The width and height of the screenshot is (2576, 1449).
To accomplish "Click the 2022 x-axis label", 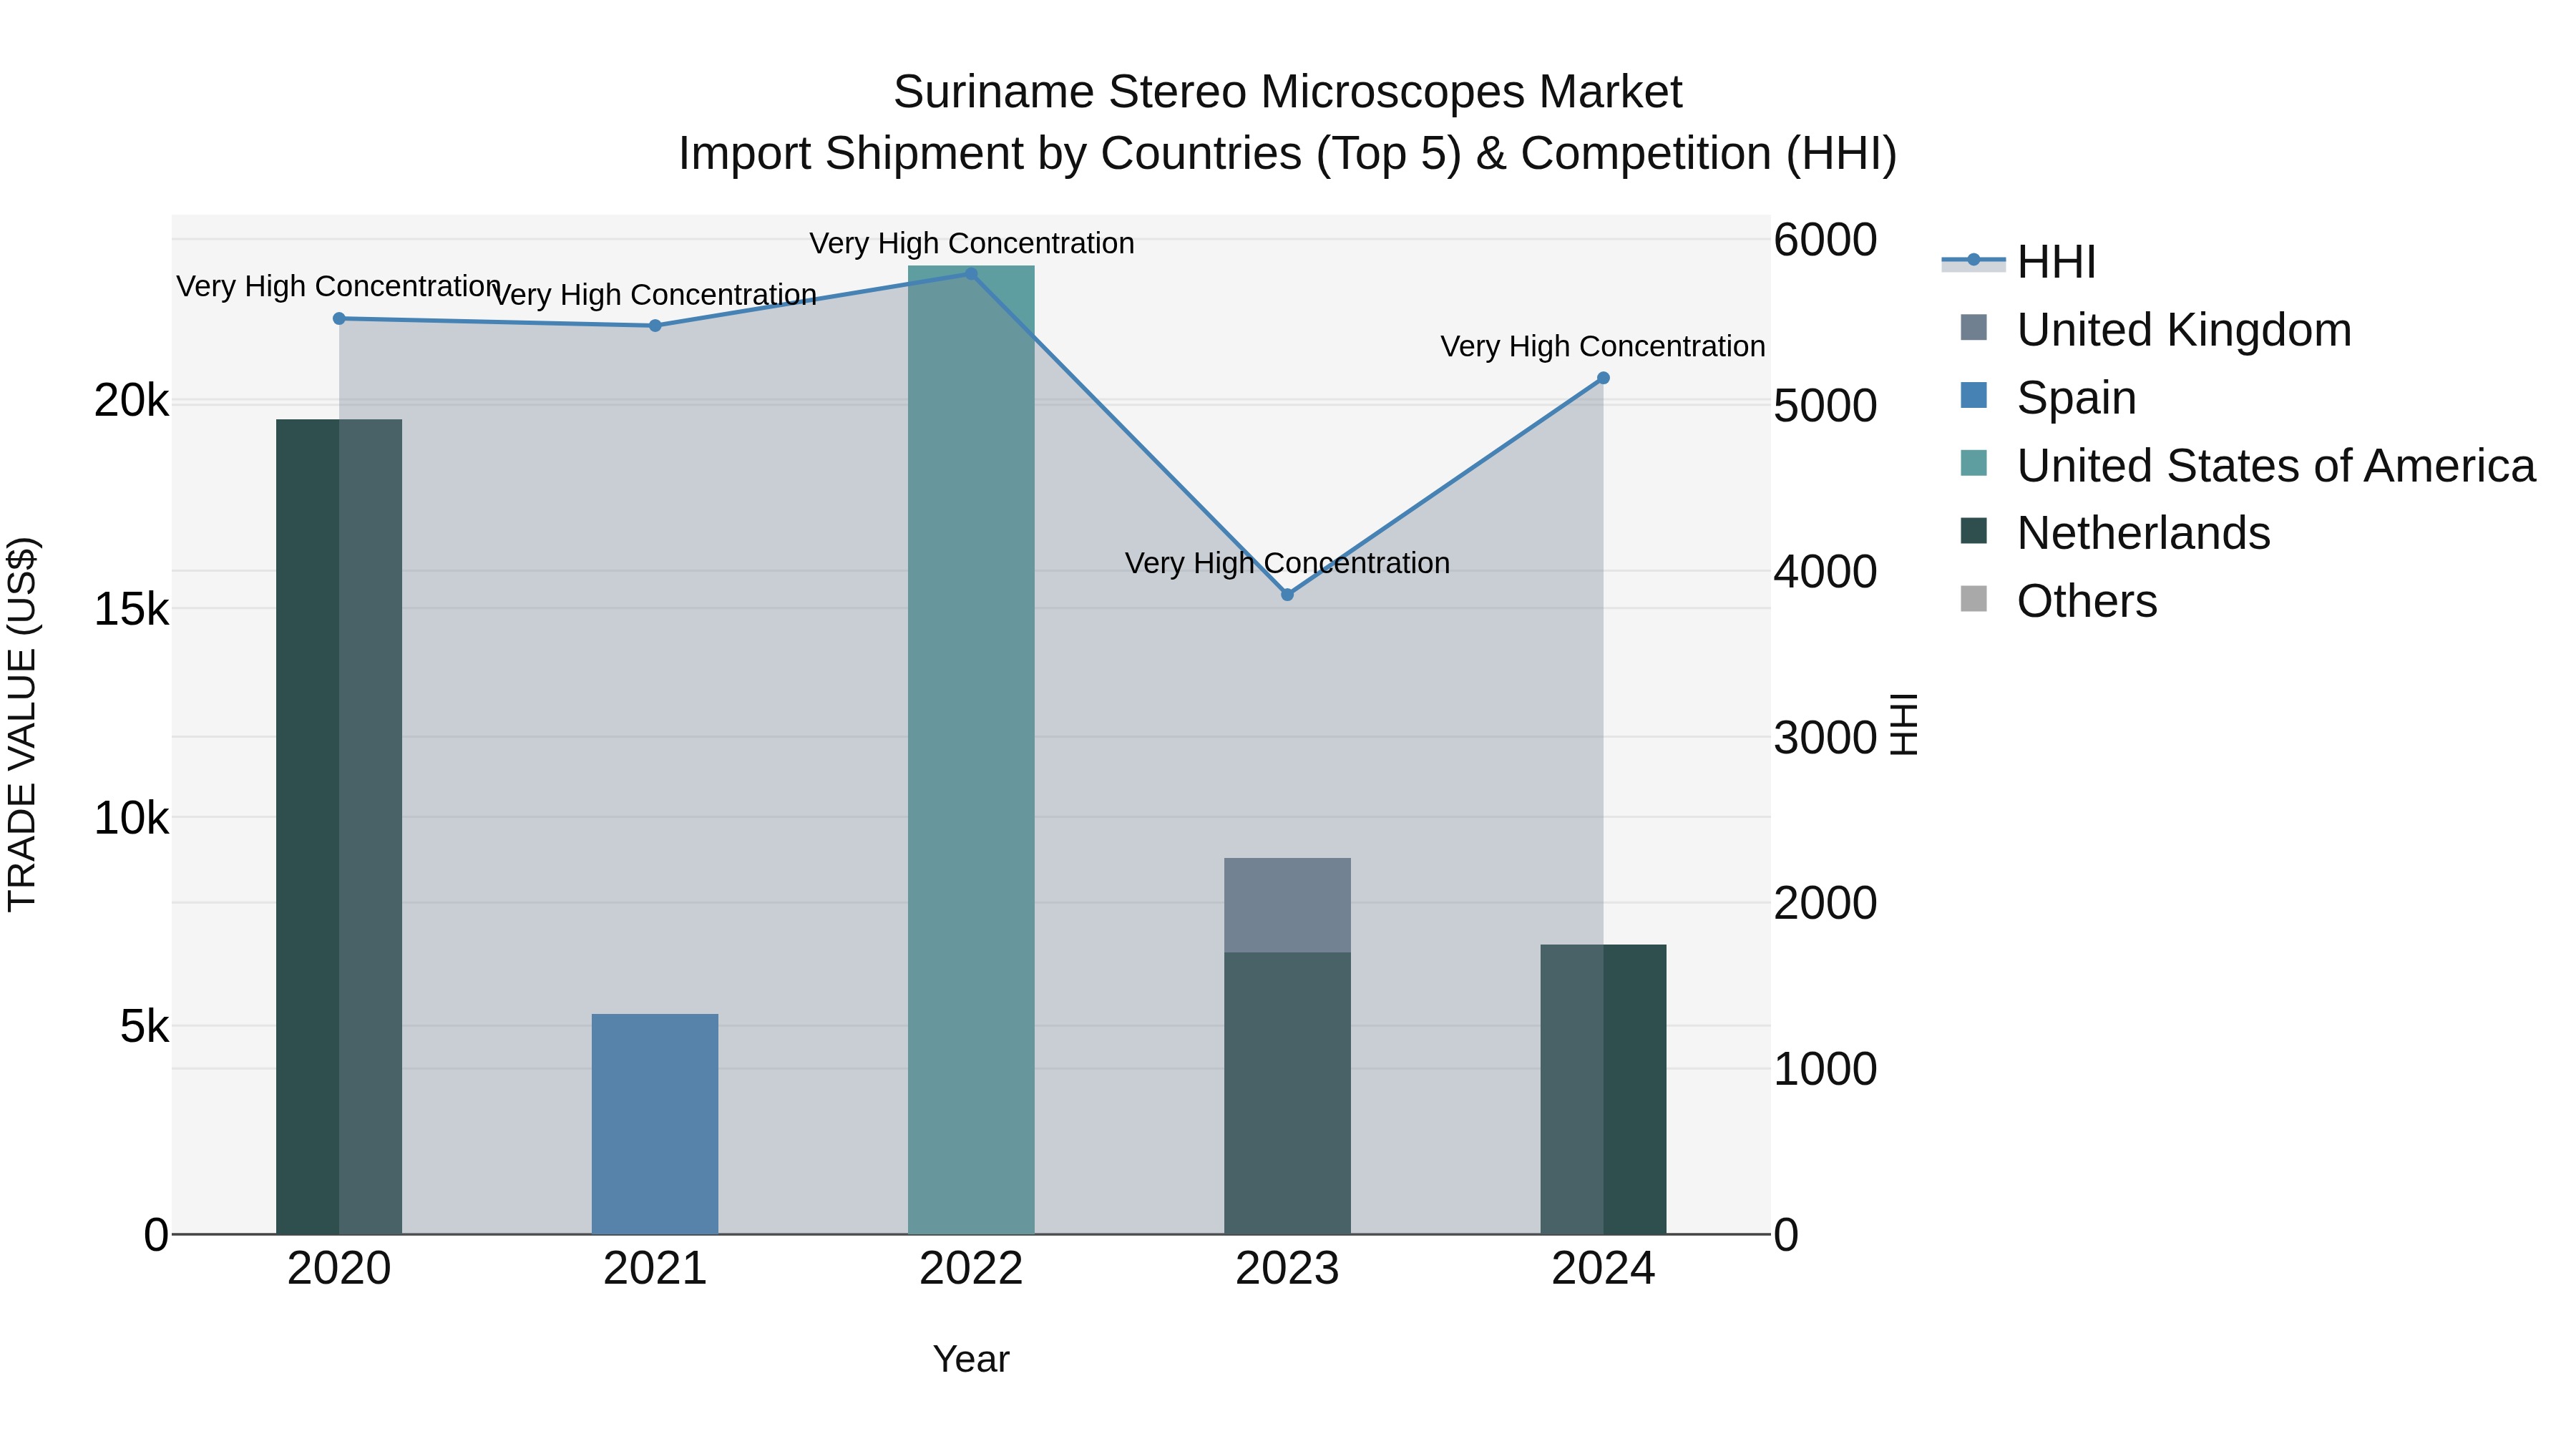I will coord(971,1269).
